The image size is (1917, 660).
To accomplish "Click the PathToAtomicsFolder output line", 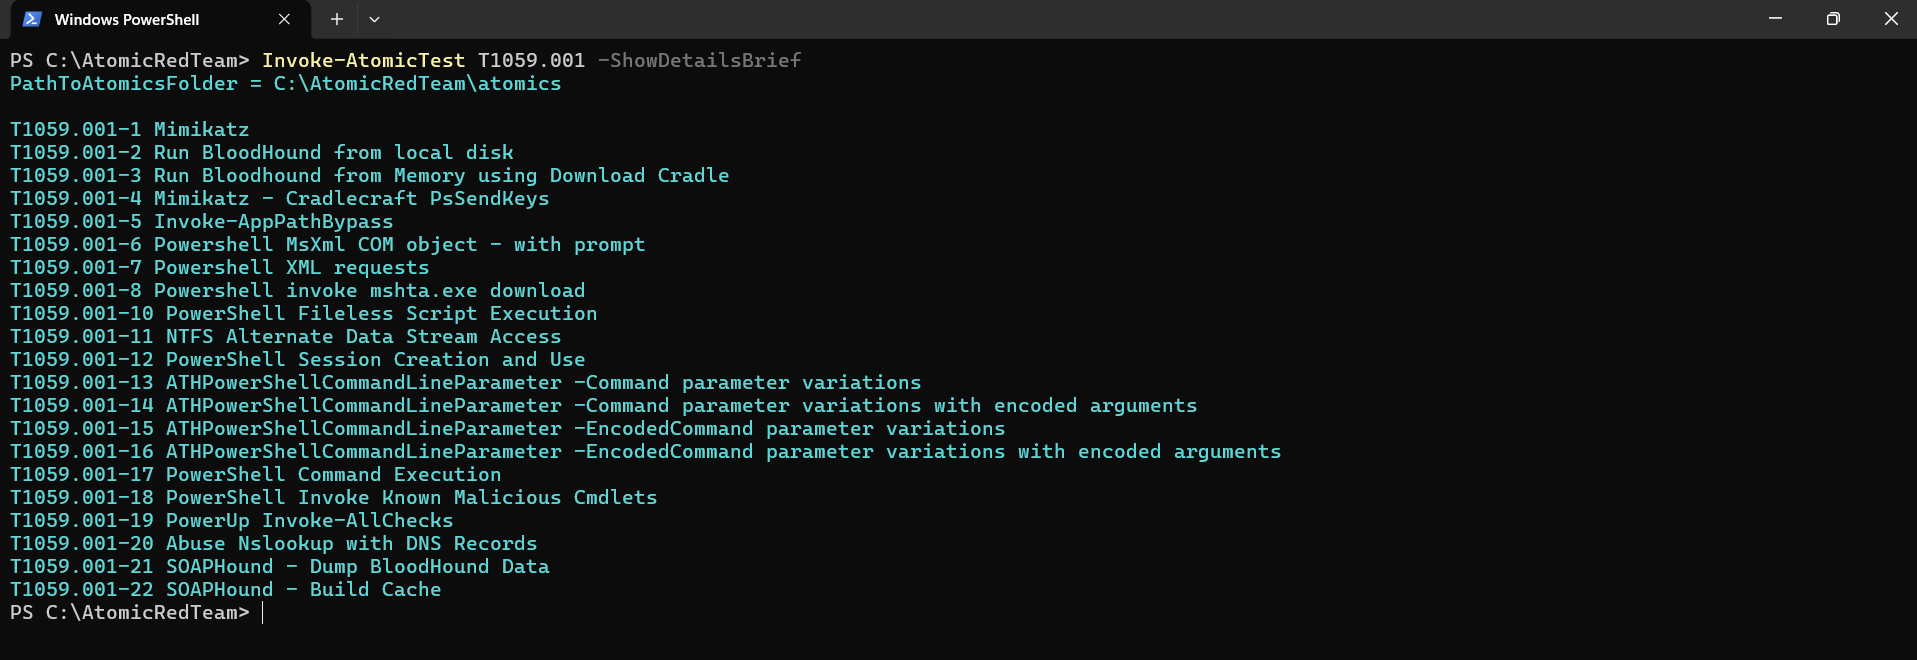I will [x=285, y=84].
